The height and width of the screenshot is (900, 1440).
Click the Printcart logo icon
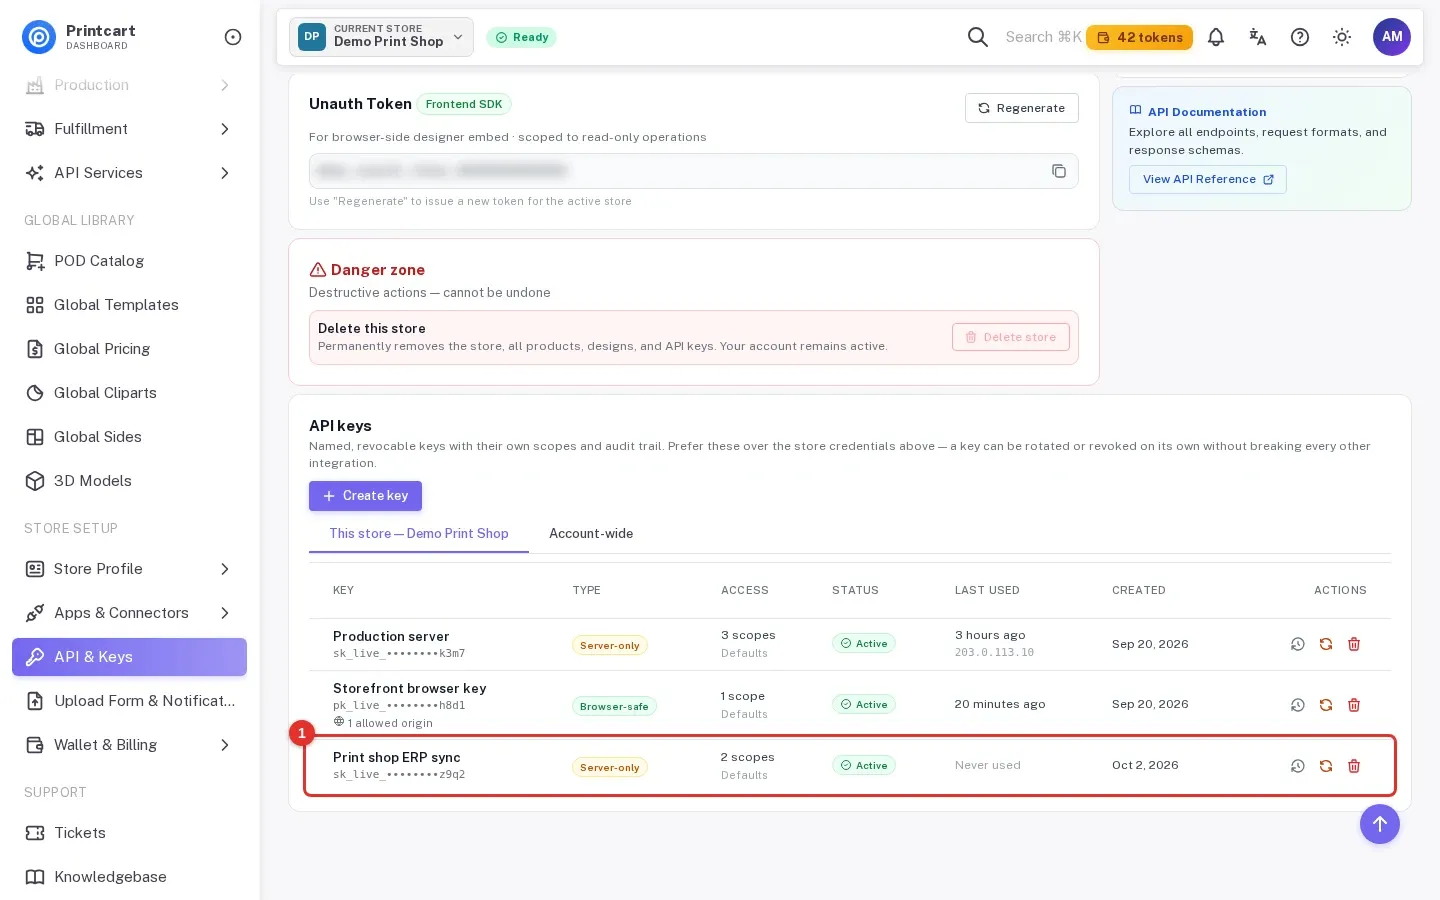(x=39, y=37)
